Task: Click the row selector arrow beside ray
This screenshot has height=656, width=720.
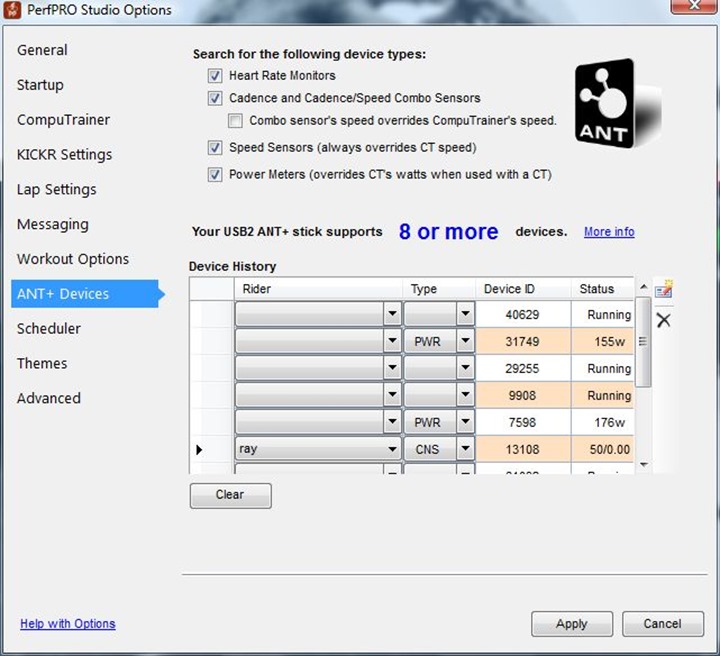Action: click(x=199, y=449)
